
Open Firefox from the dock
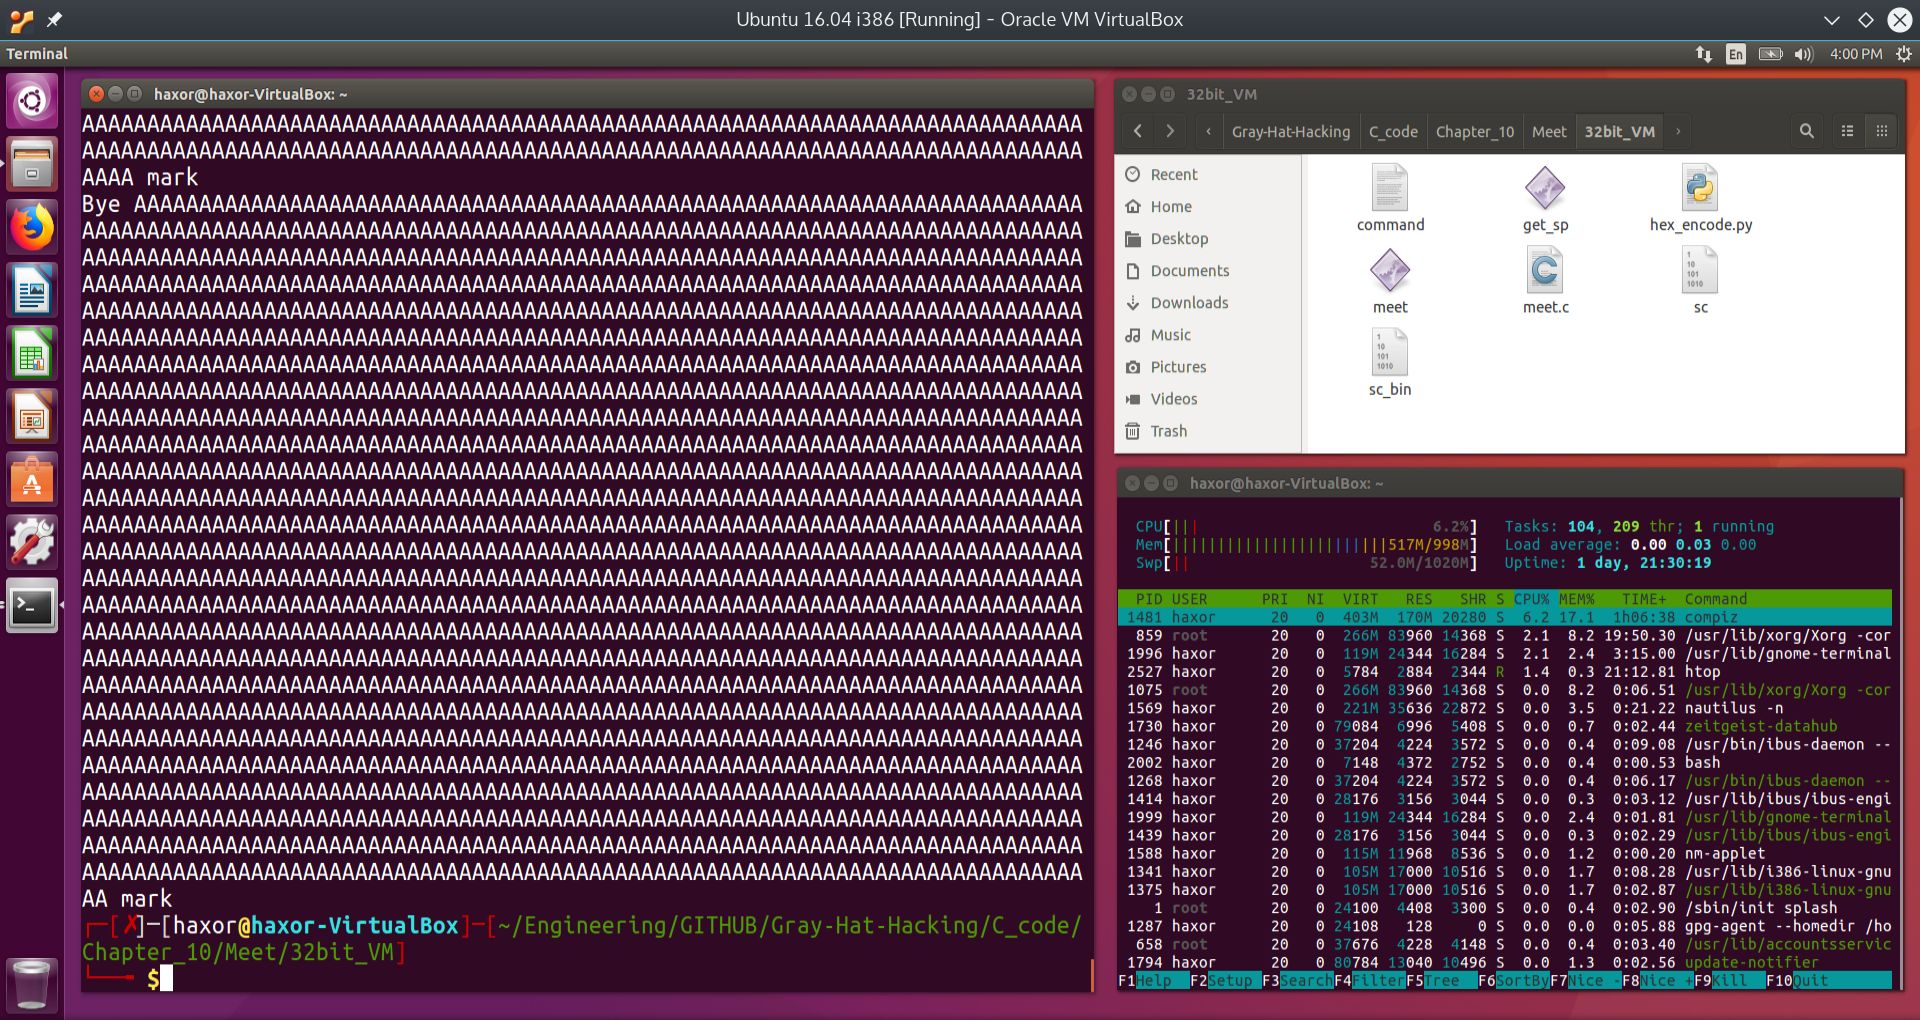pos(31,227)
